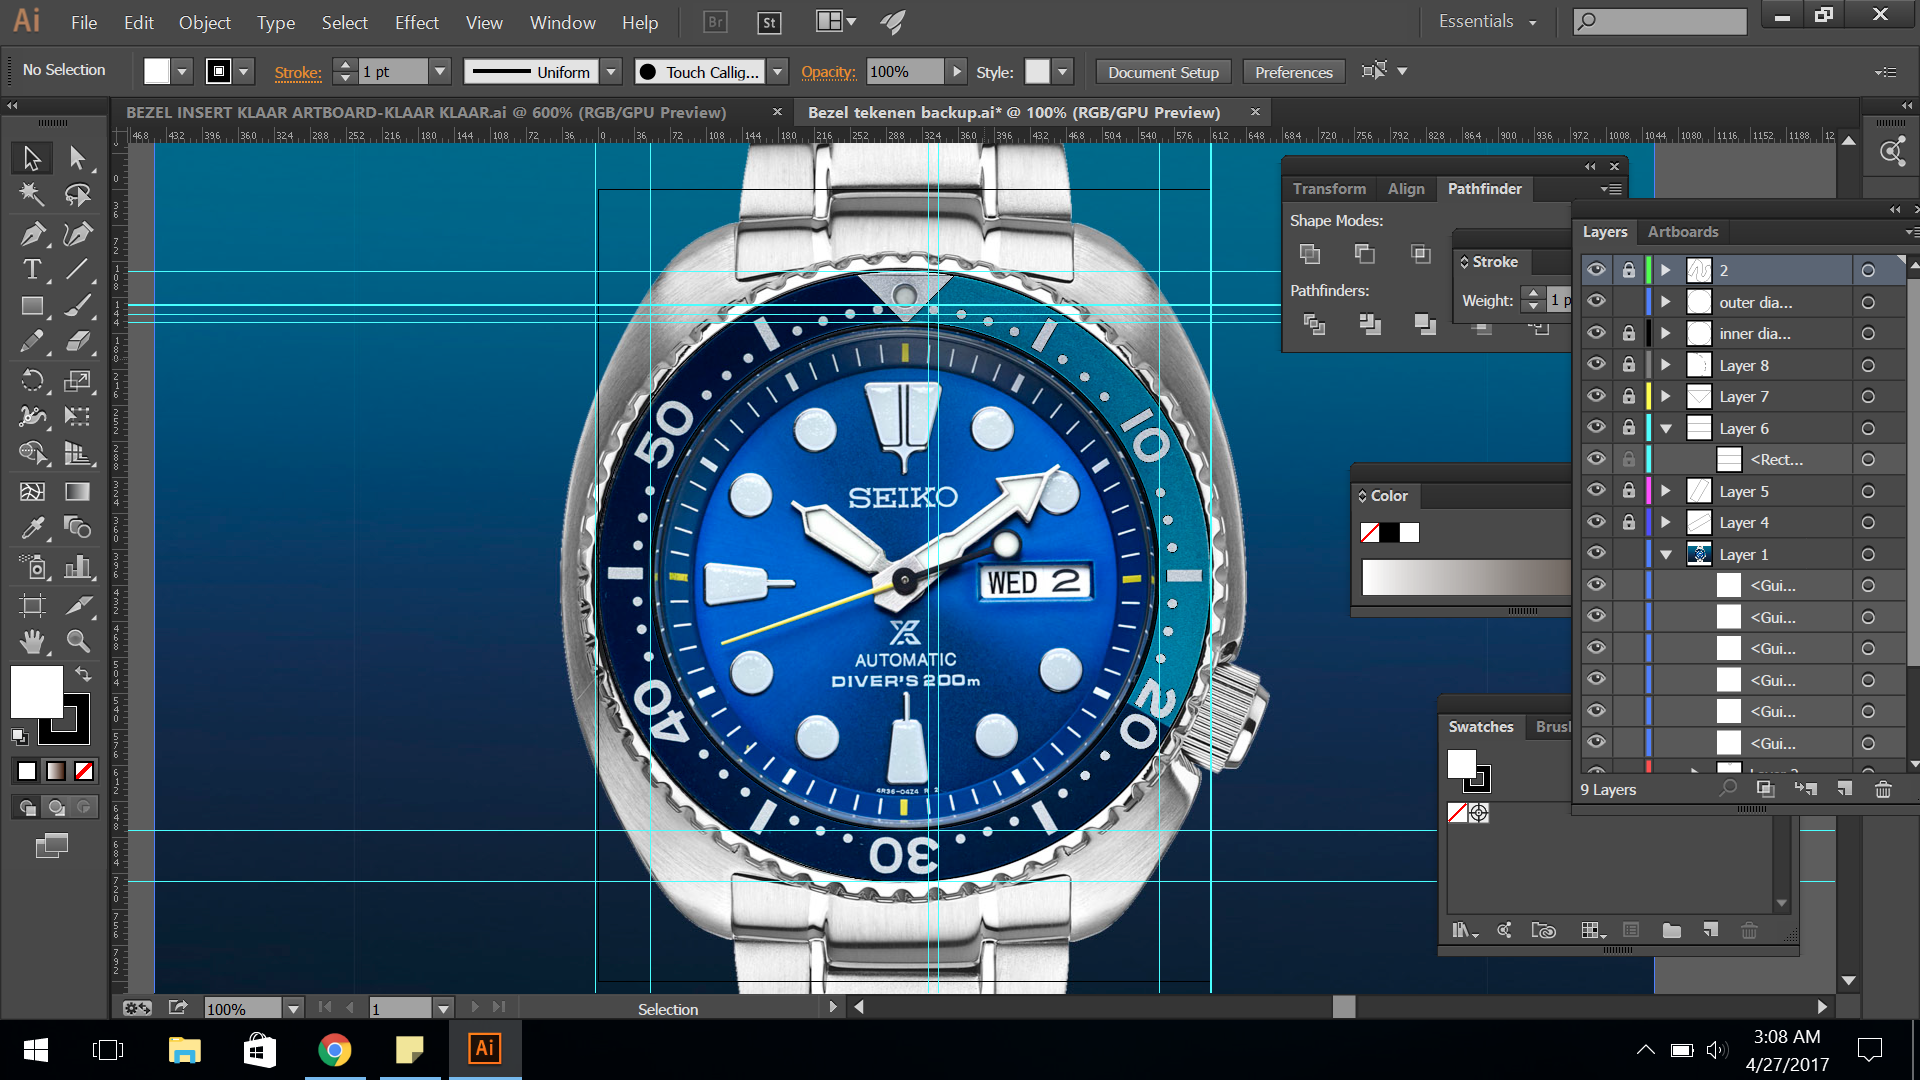Open Adobe Bridge from menu bar
The height and width of the screenshot is (1080, 1920).
click(715, 22)
